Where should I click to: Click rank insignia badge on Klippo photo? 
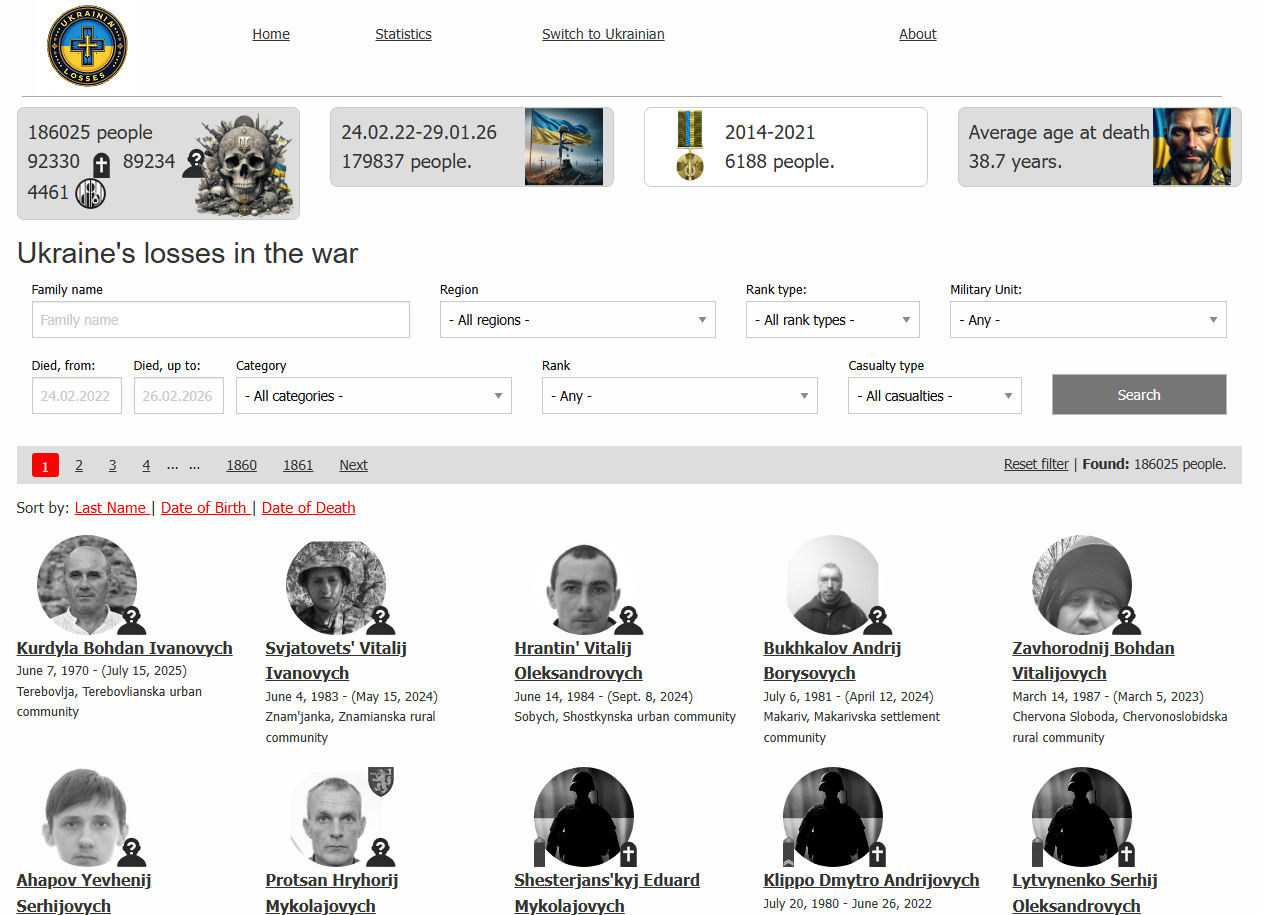[789, 853]
